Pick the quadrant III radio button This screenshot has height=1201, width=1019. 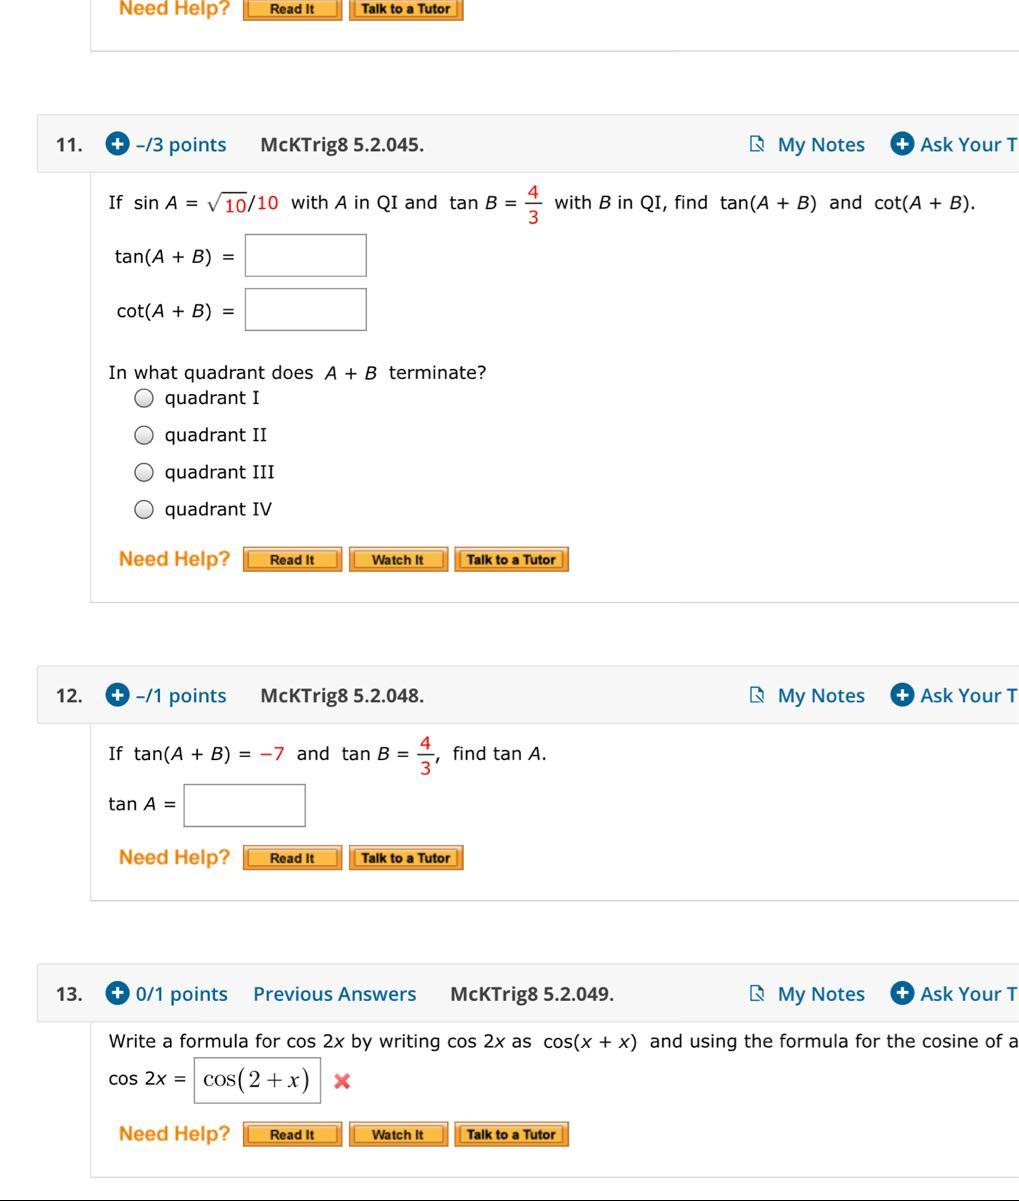[144, 472]
